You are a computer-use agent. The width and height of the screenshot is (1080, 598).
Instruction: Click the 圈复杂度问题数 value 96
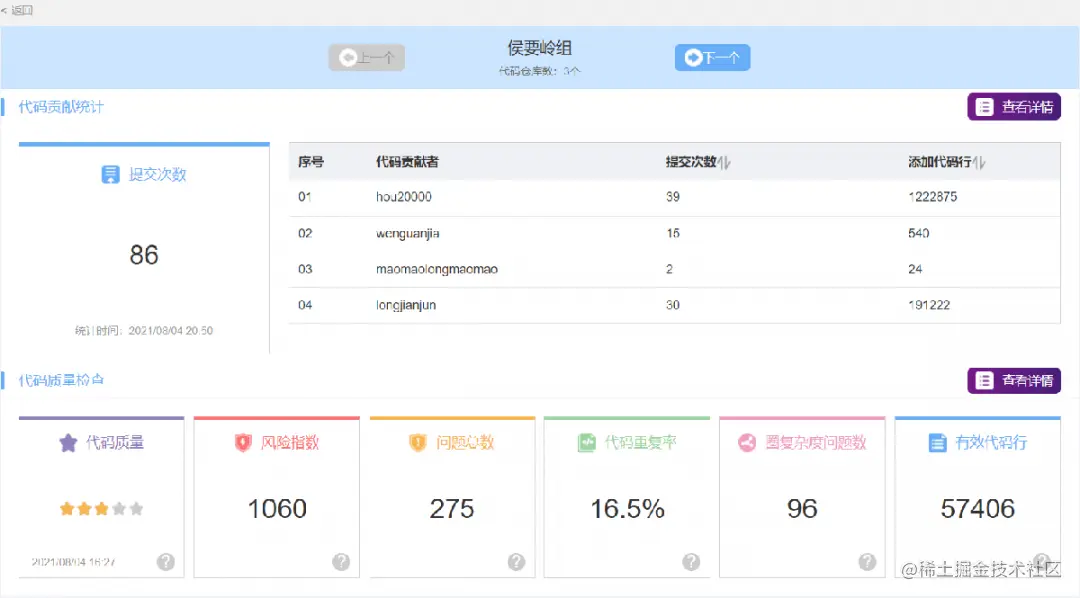click(x=802, y=509)
